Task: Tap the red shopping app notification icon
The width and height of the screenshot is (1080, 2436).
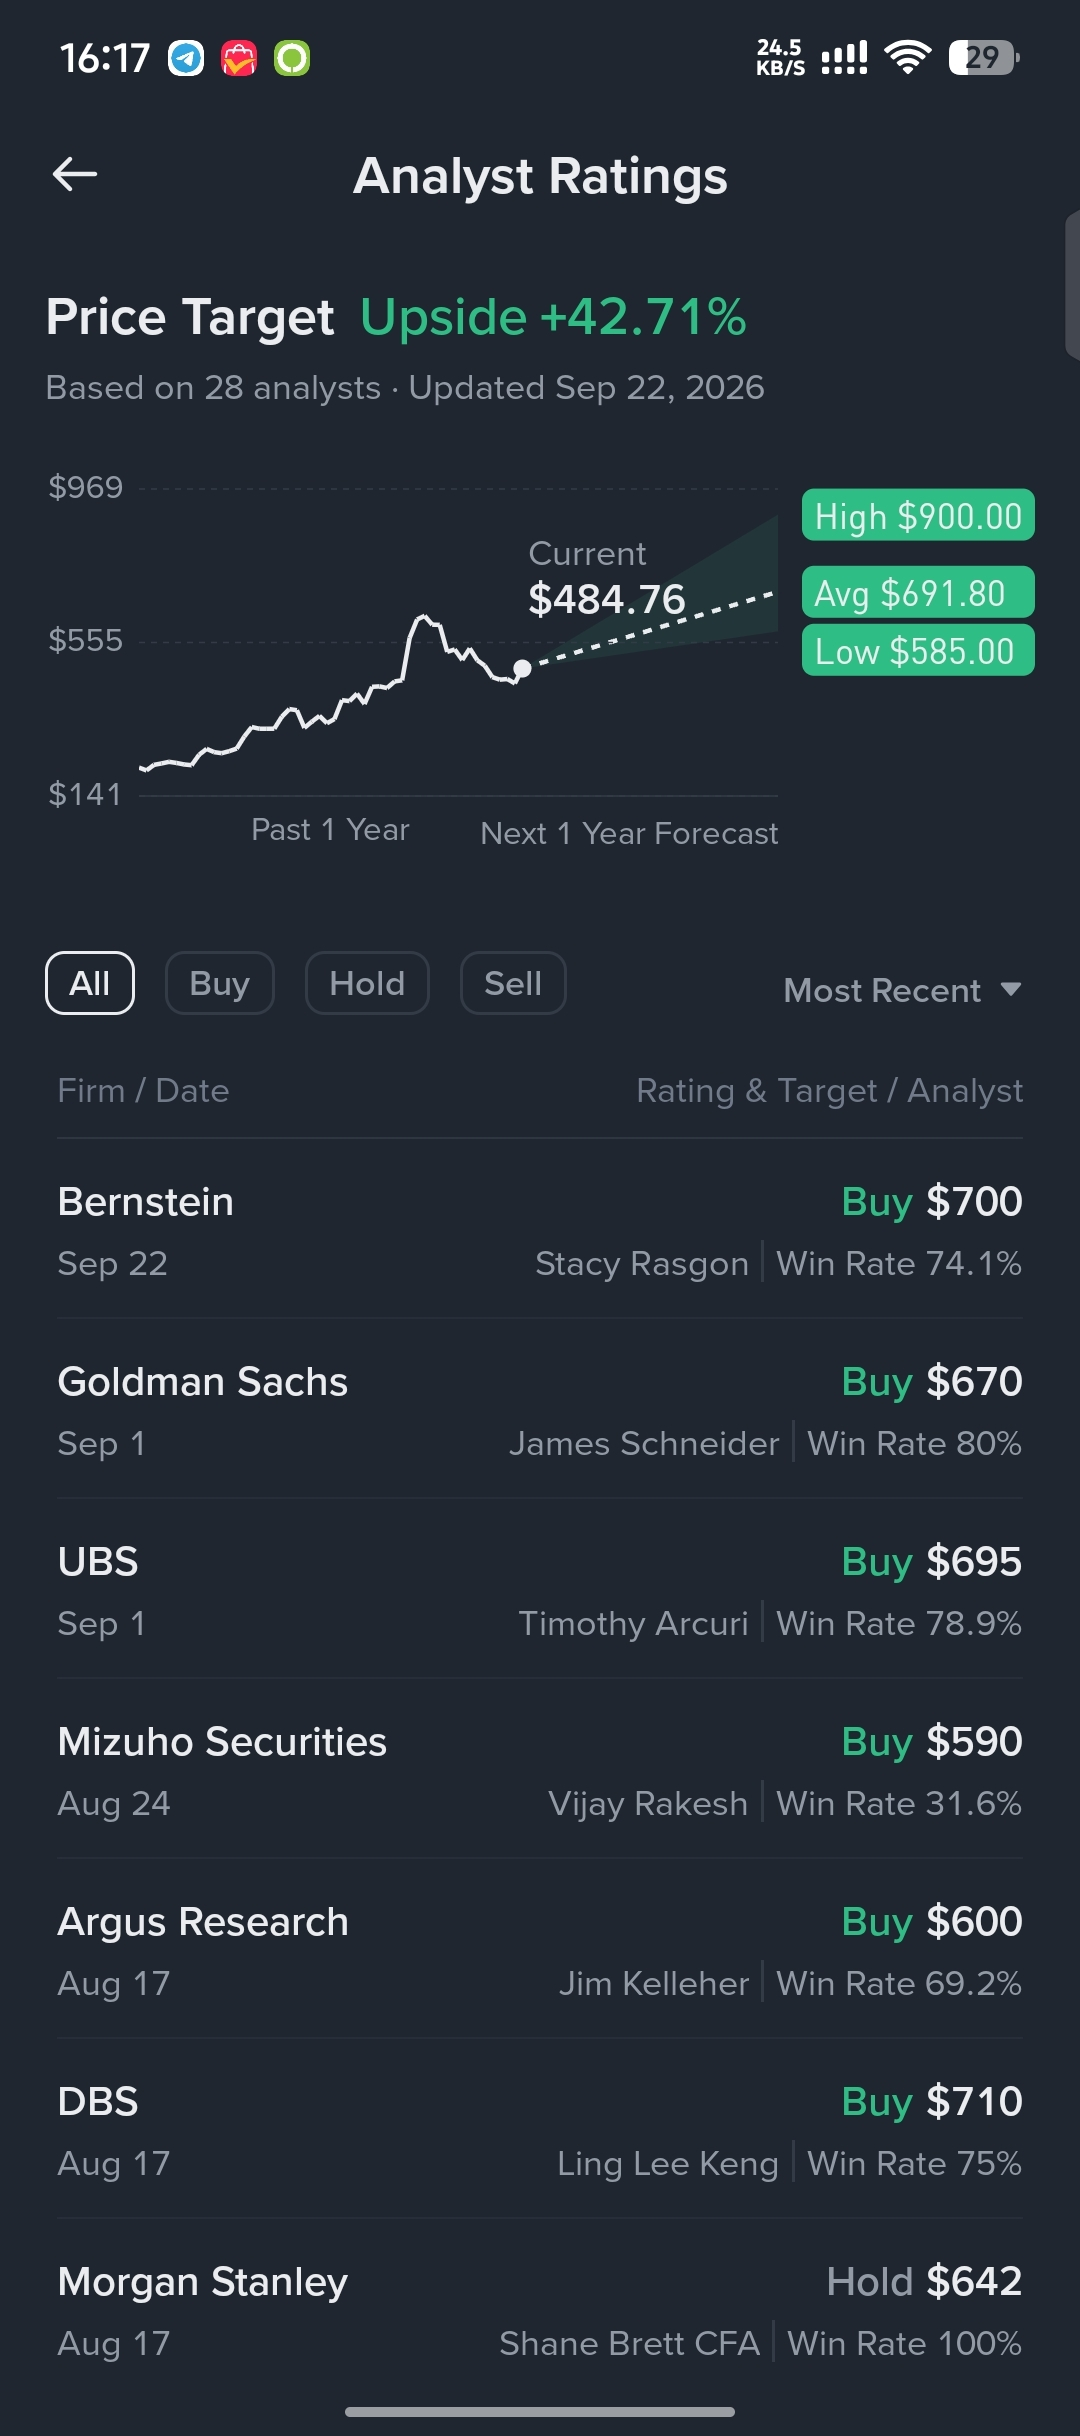Action: pyautogui.click(x=239, y=58)
